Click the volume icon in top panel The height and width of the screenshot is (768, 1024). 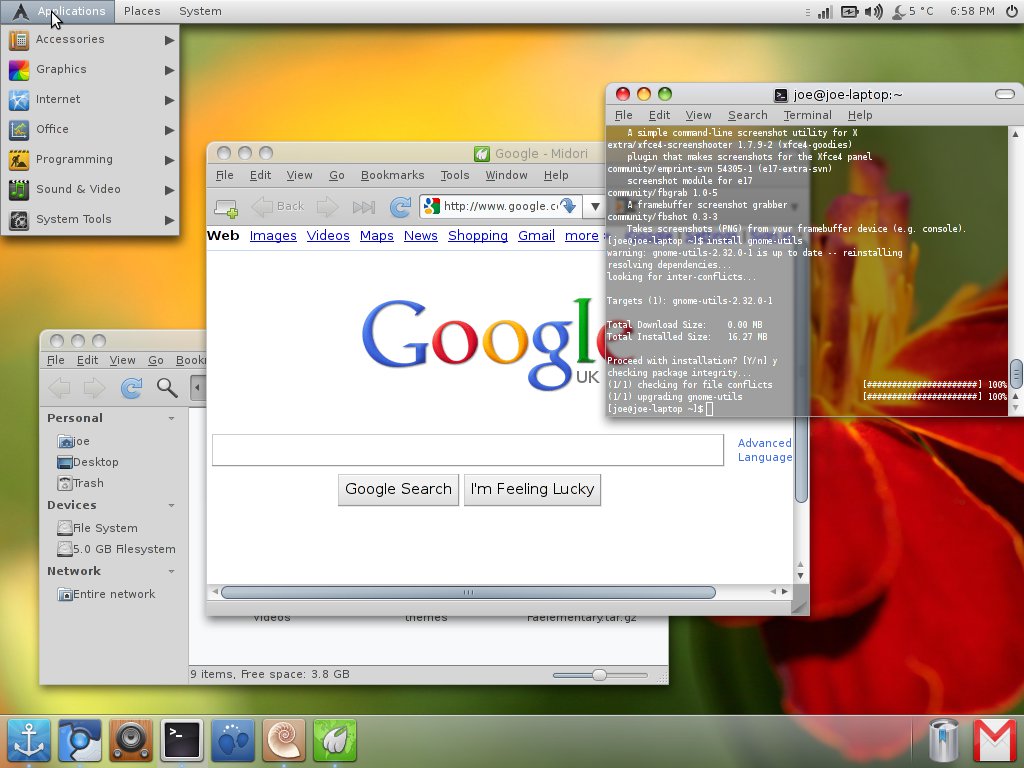[873, 12]
